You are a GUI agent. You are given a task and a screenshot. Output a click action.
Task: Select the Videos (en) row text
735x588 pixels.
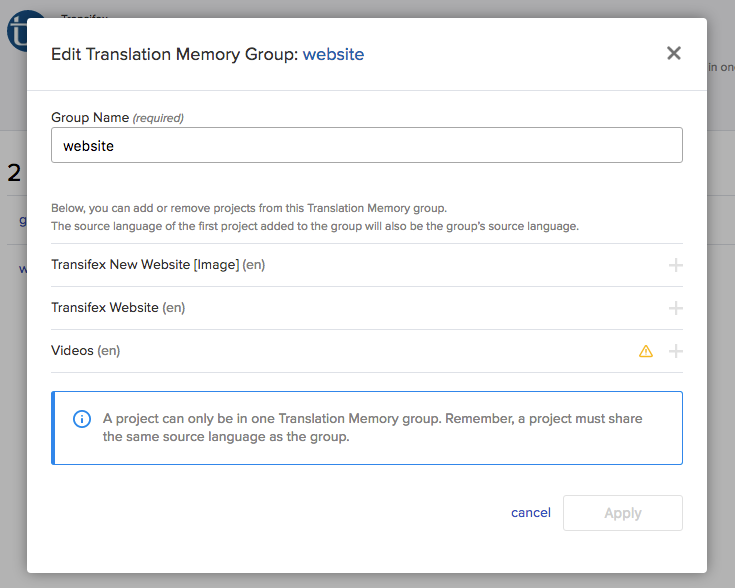point(85,351)
